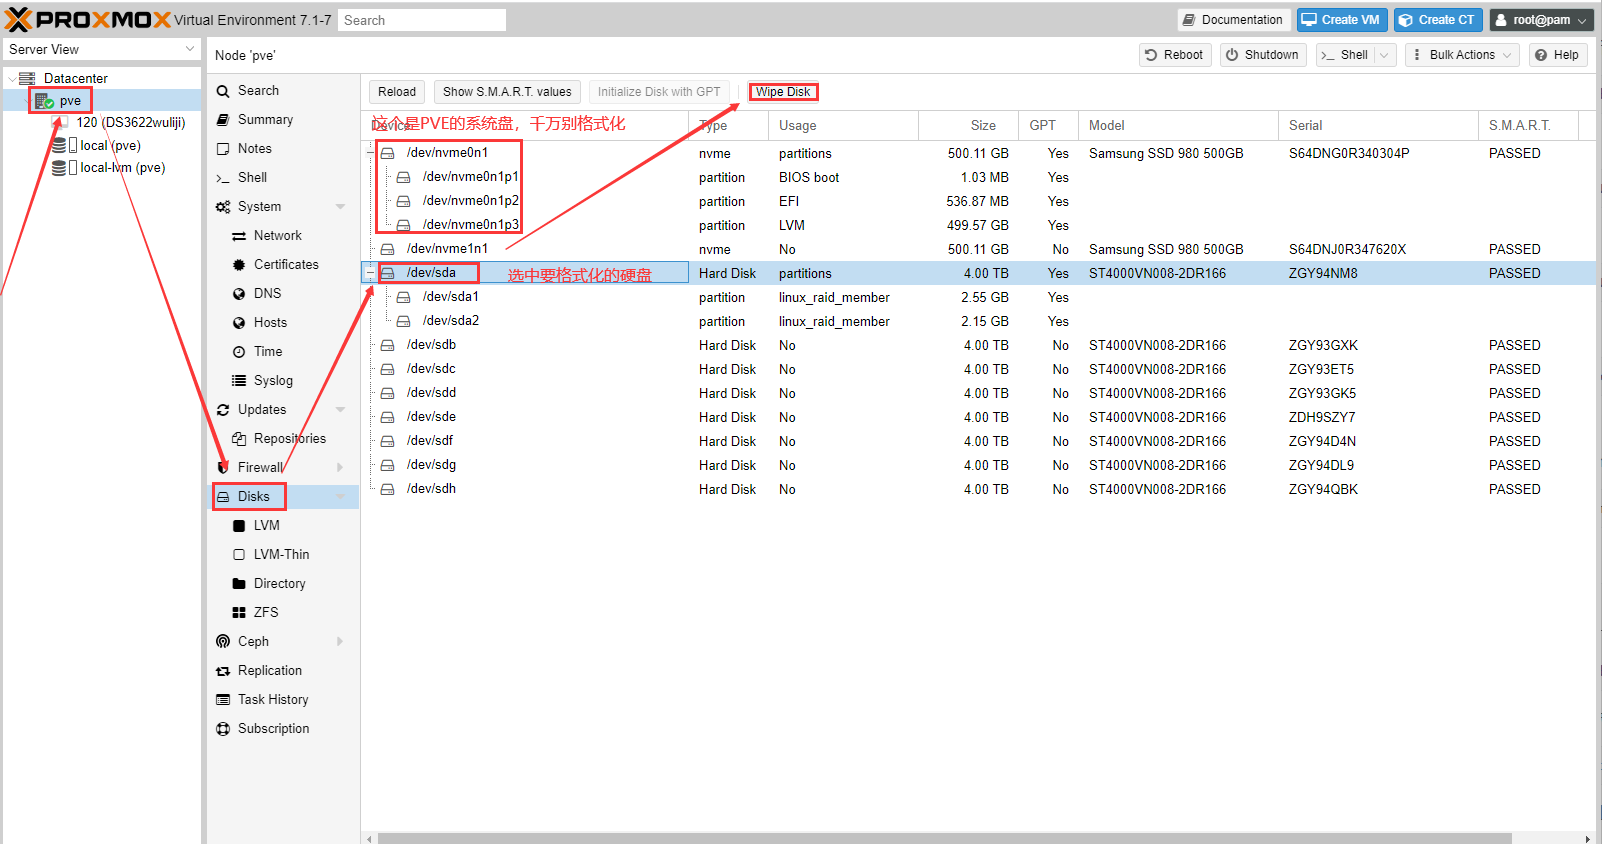Collapse the System menu section

coord(340,207)
